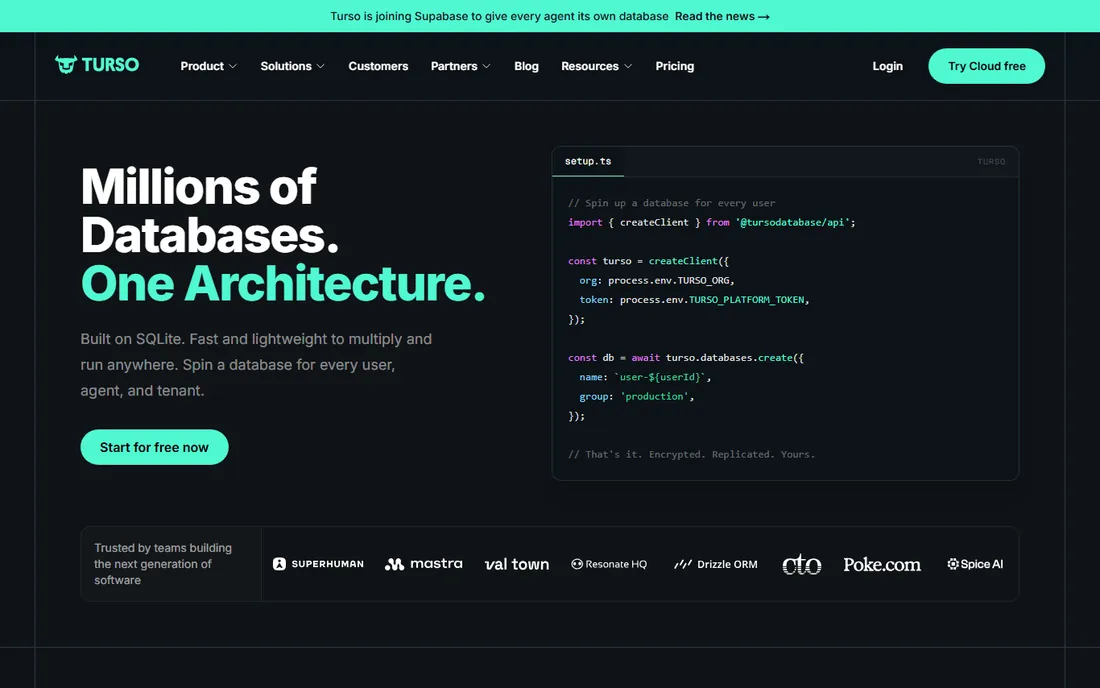The image size is (1100, 688).
Task: Click the 'name: user-${userId}' line
Action: (x=645, y=377)
